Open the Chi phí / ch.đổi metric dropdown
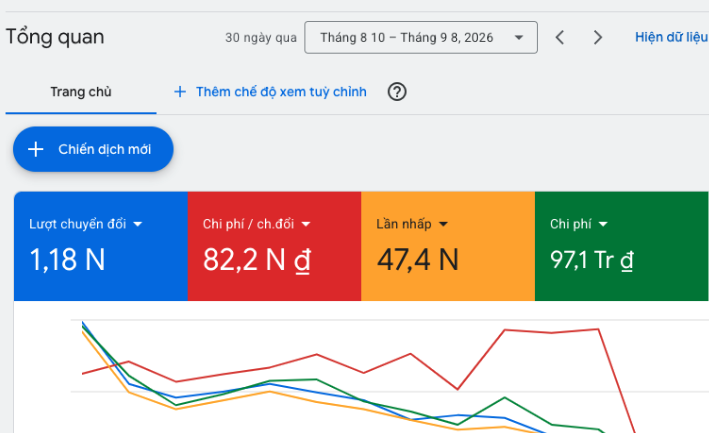Screen dimensions: 709x433 tap(256, 224)
